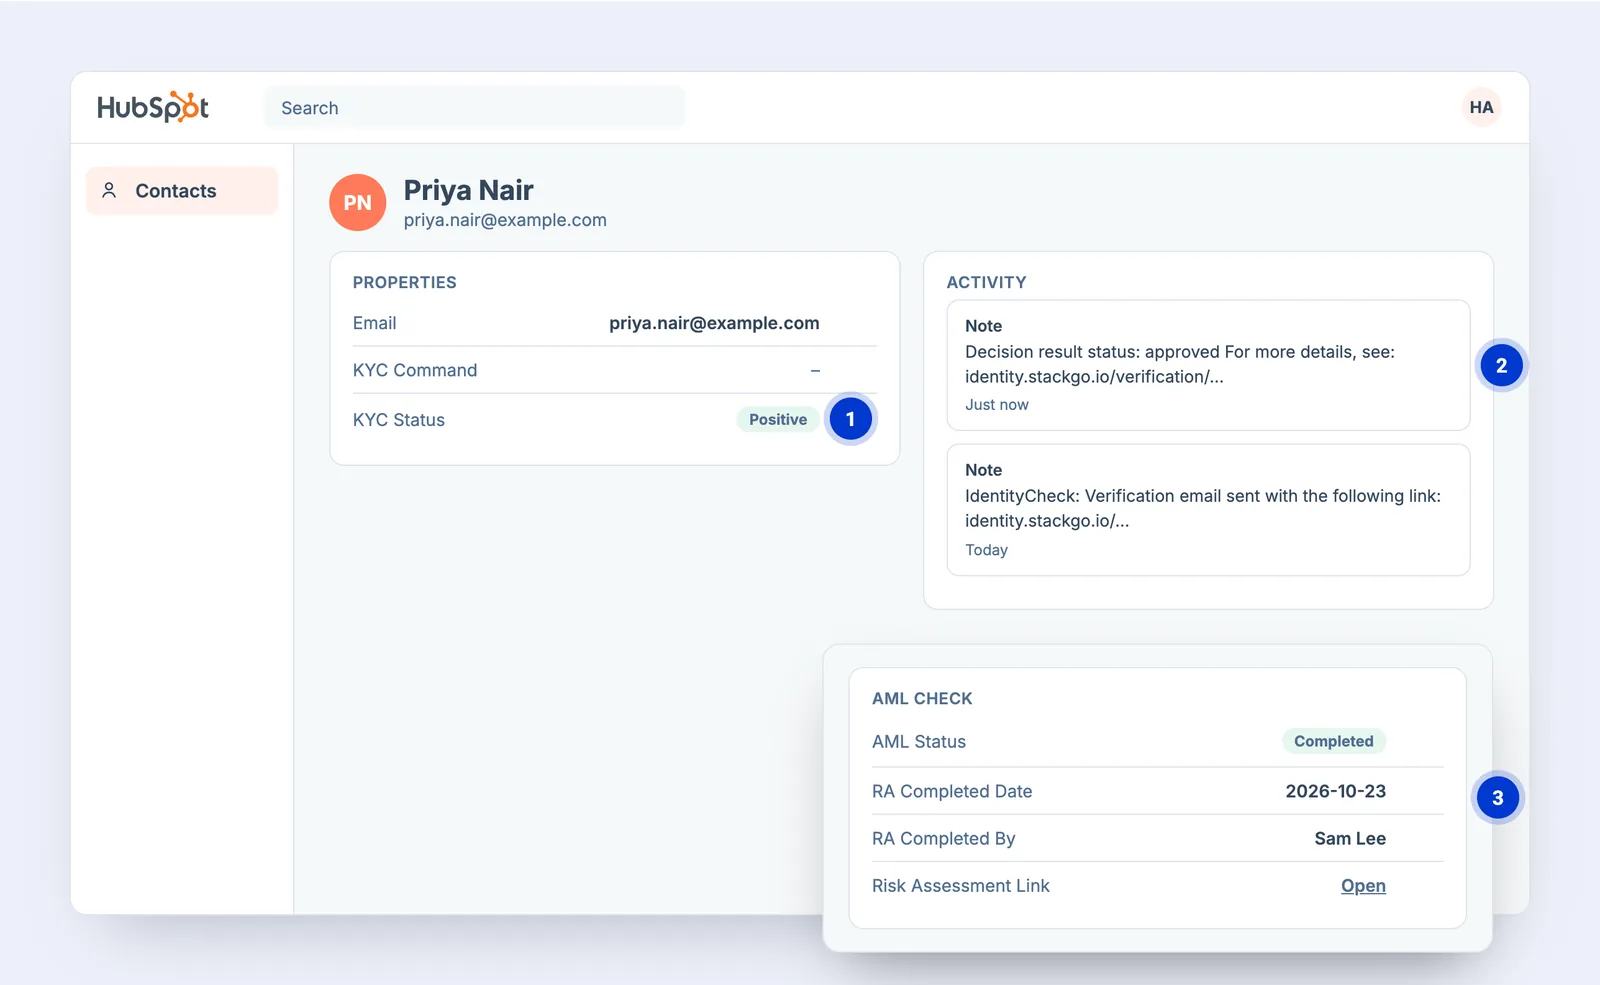Screen dimensions: 1600x985
Task: Select the Priya Nair heading
Action: 468,190
